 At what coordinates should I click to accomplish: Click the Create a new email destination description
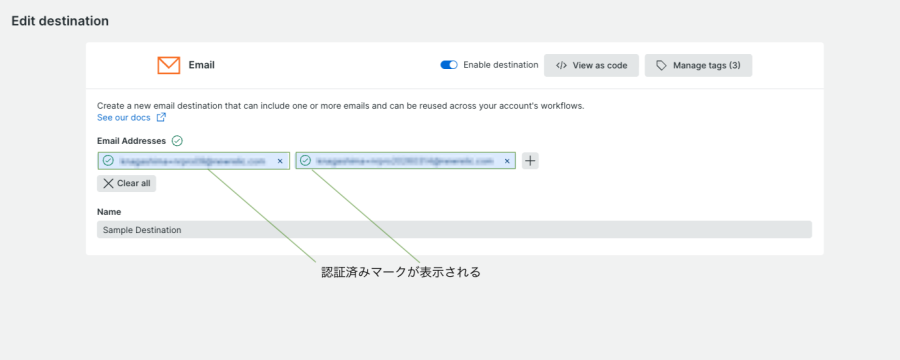340,106
